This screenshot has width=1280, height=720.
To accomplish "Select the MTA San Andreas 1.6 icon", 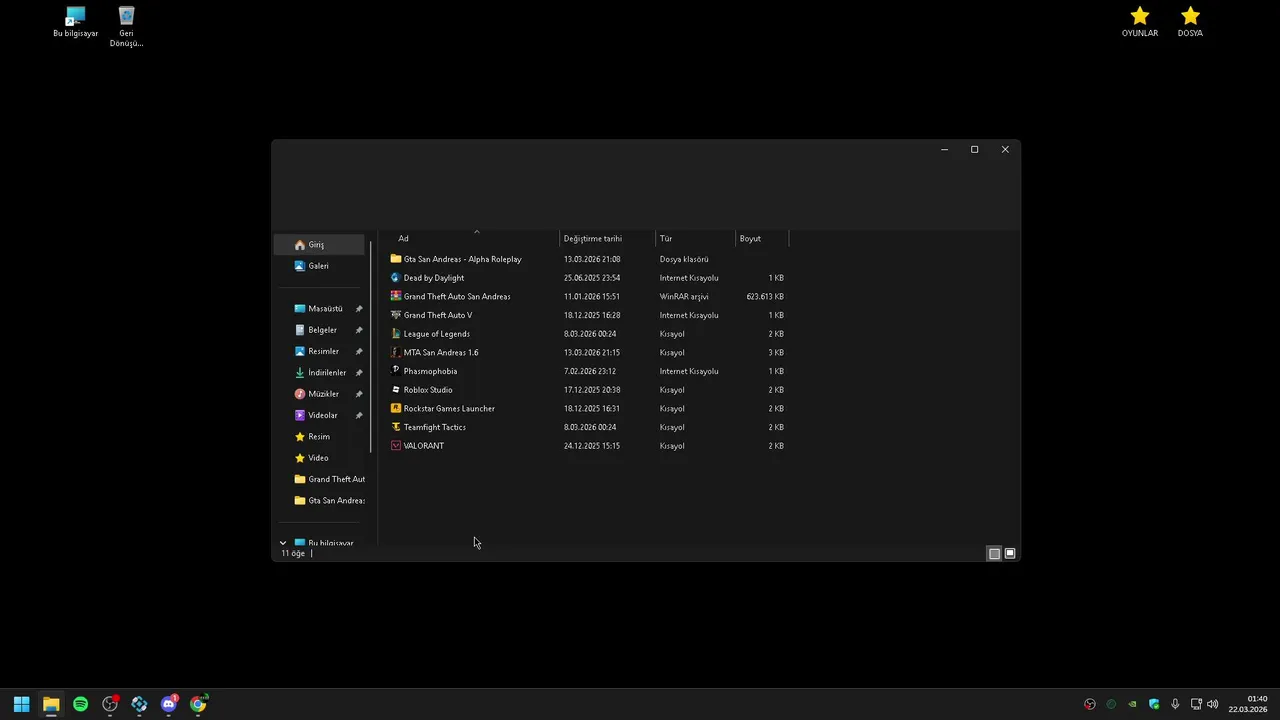I will point(396,352).
